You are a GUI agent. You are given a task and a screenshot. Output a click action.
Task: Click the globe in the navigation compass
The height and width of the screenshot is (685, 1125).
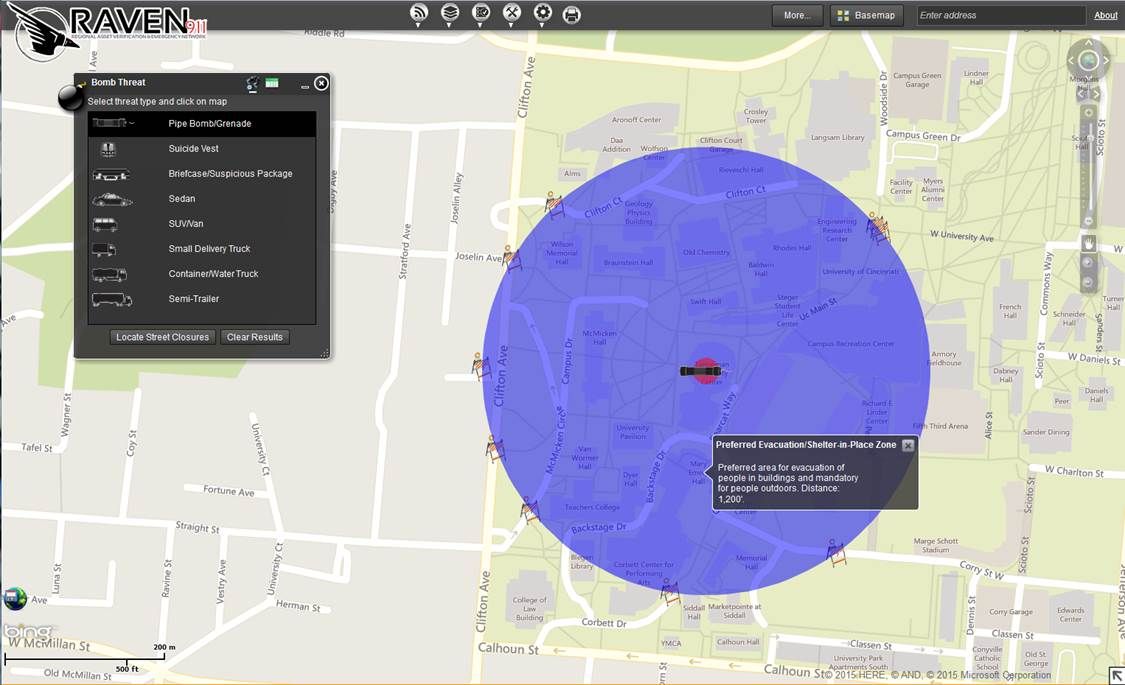(1088, 61)
